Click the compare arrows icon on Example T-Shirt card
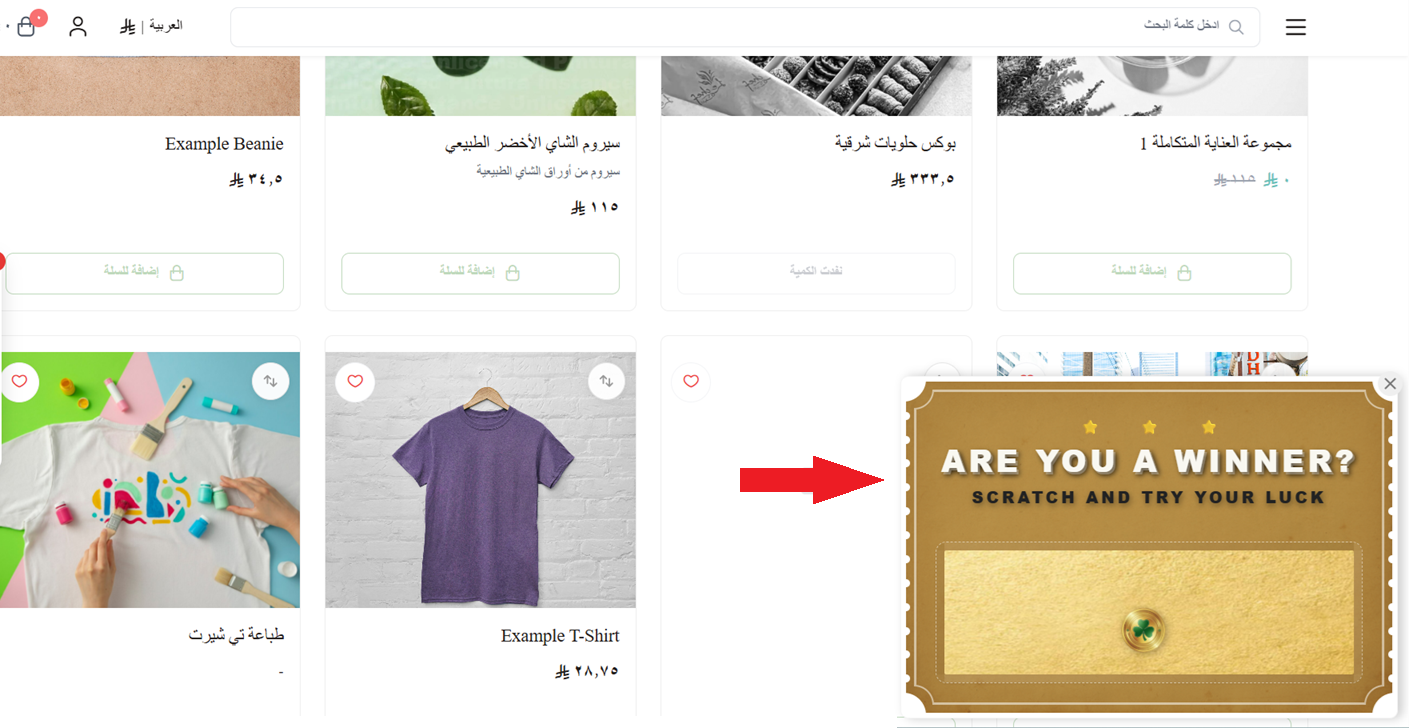The height and width of the screenshot is (728, 1409). click(607, 381)
